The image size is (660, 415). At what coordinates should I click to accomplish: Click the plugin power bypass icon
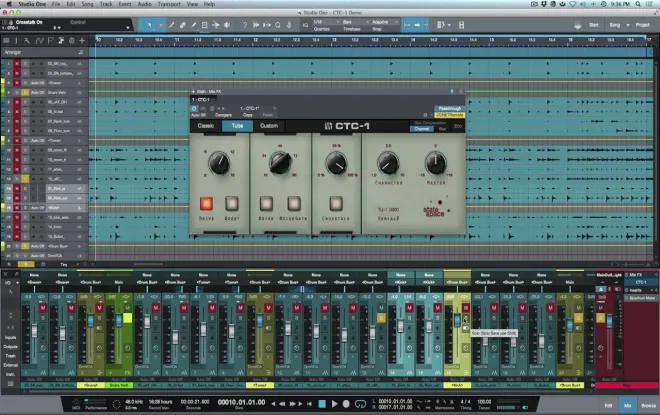click(194, 109)
